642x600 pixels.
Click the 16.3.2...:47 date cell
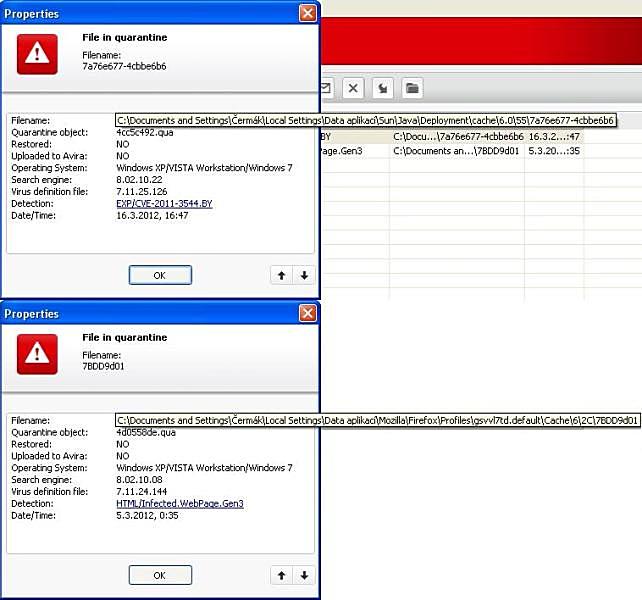[x=554, y=136]
